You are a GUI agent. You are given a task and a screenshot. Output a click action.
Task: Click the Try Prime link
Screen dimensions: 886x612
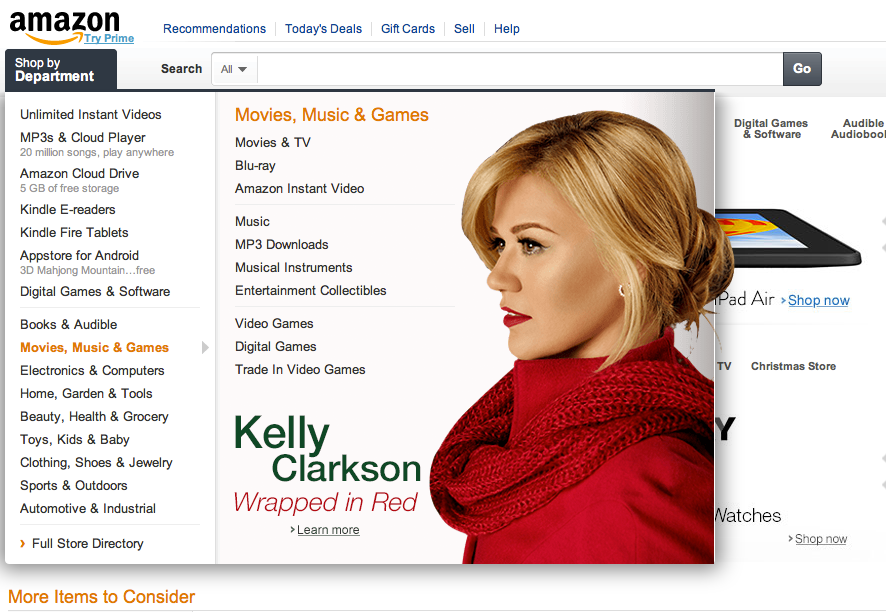point(109,38)
